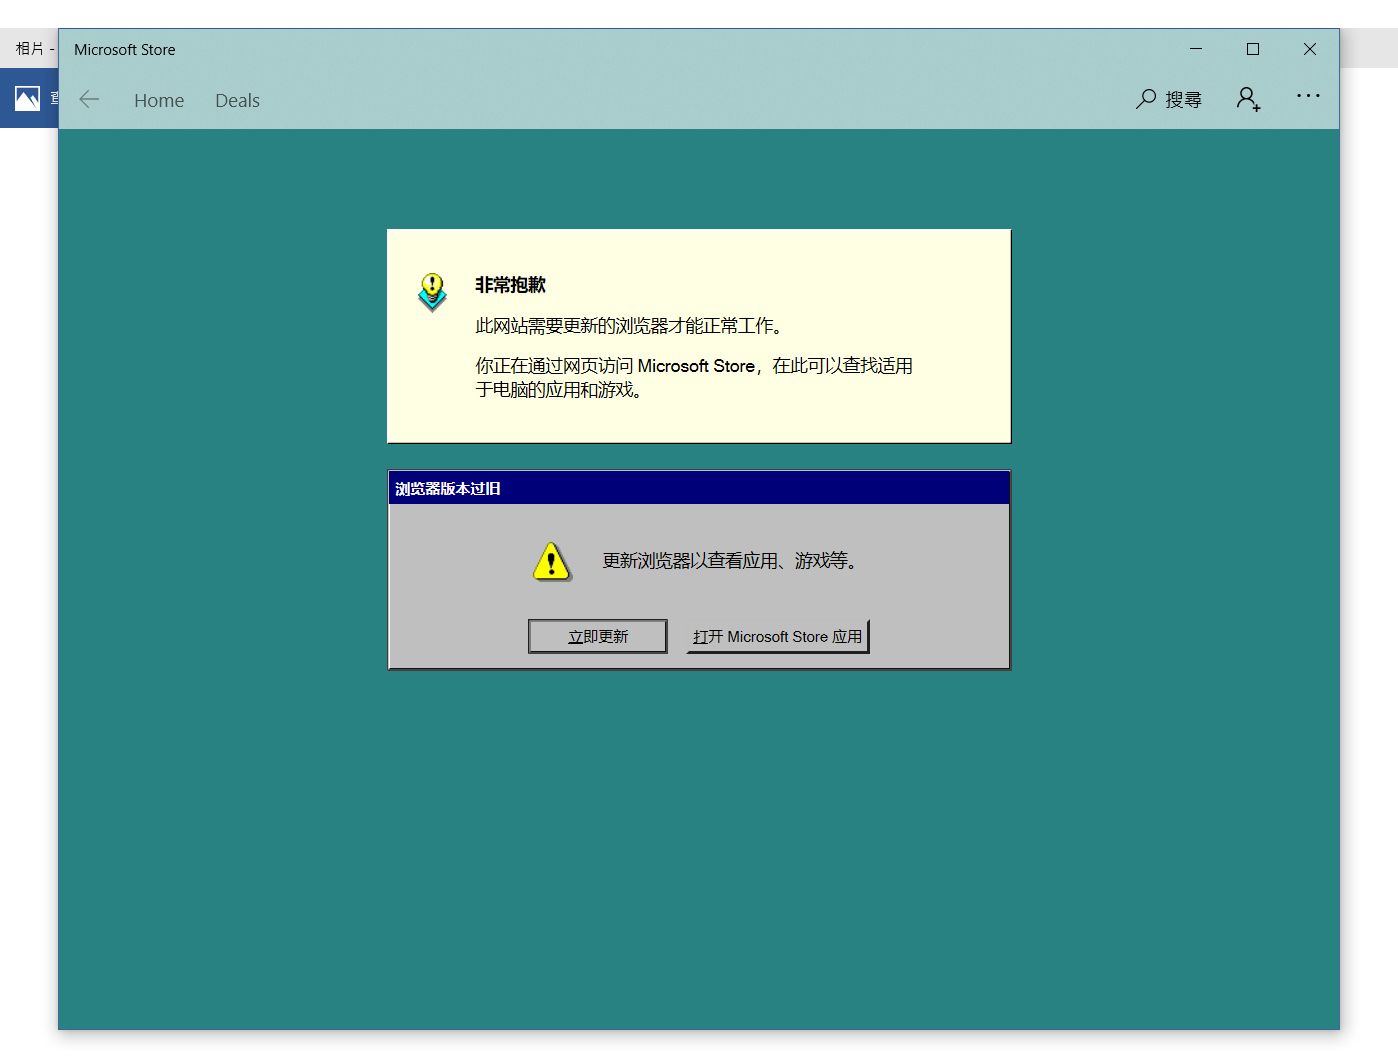The width and height of the screenshot is (1398, 1058).
Task: Go back with the arrow icon
Action: click(x=89, y=99)
